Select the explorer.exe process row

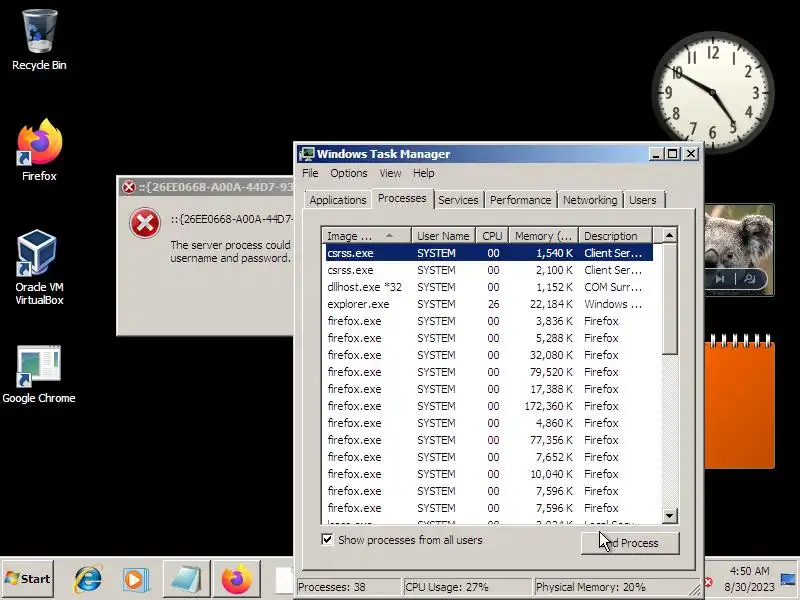(489, 304)
